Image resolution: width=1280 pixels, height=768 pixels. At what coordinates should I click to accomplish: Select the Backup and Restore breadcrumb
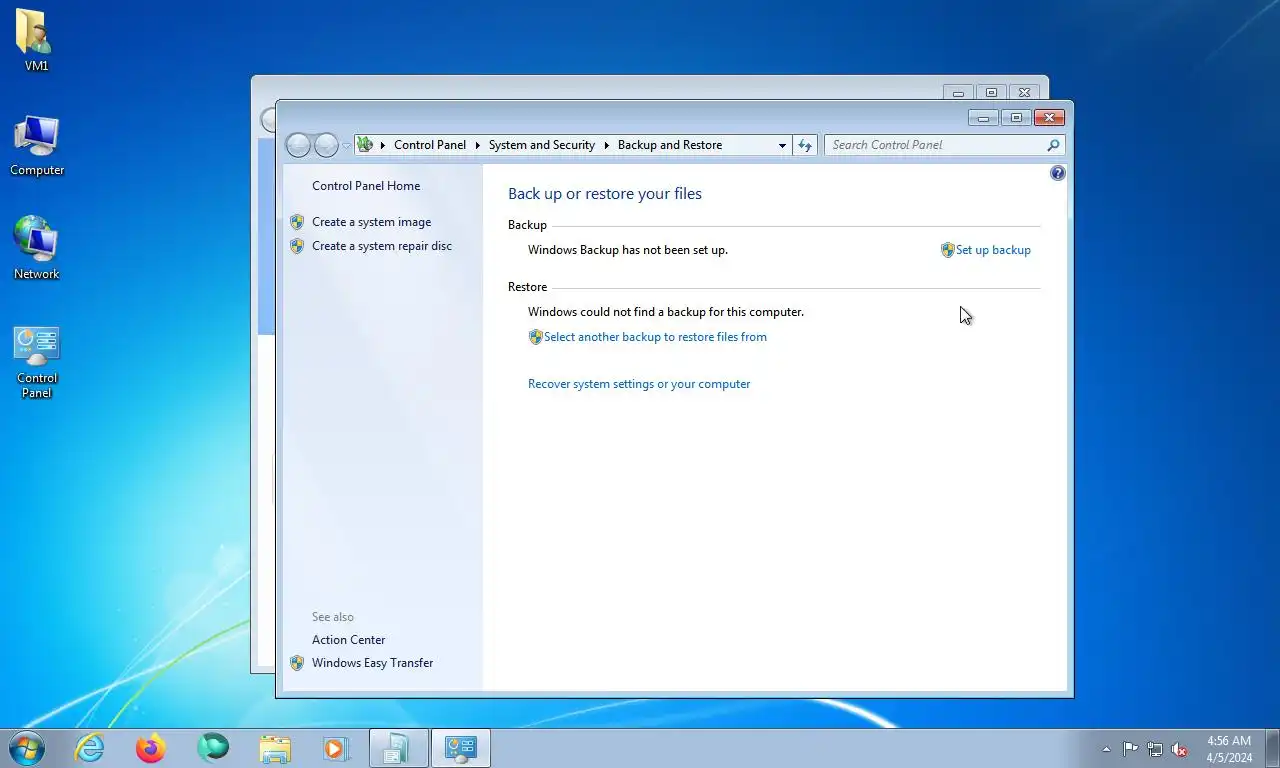pyautogui.click(x=670, y=145)
